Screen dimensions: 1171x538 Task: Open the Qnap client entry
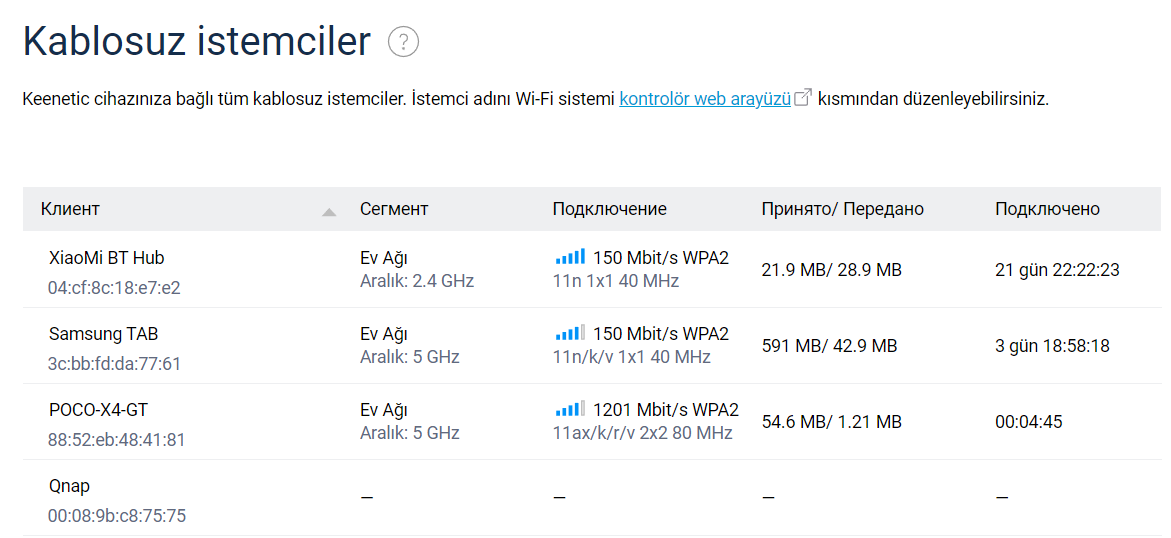[x=69, y=486]
